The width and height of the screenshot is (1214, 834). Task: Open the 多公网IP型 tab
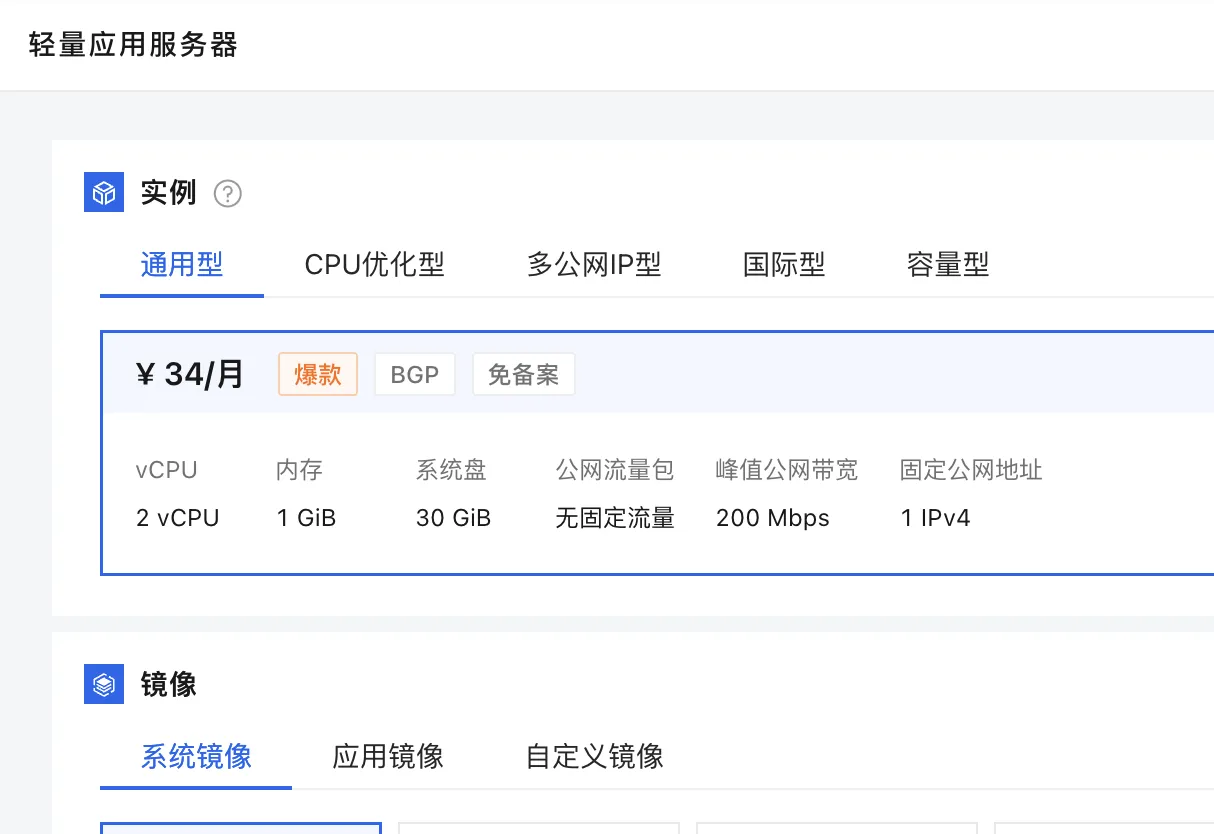click(594, 265)
